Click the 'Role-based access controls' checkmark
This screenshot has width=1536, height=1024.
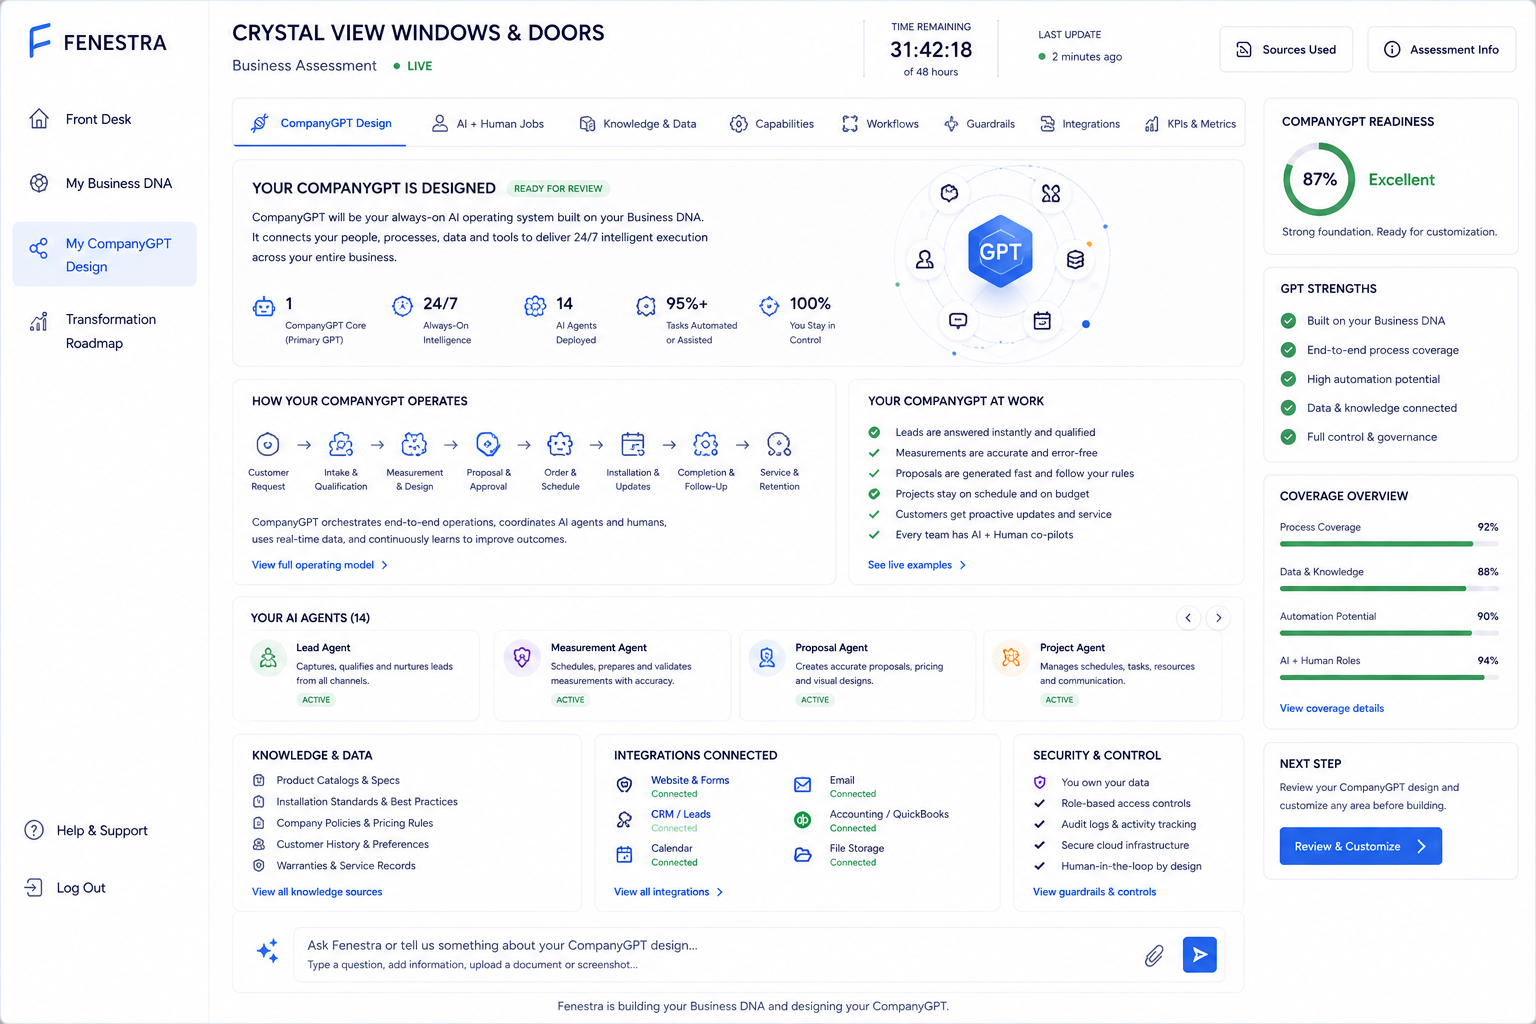1040,803
